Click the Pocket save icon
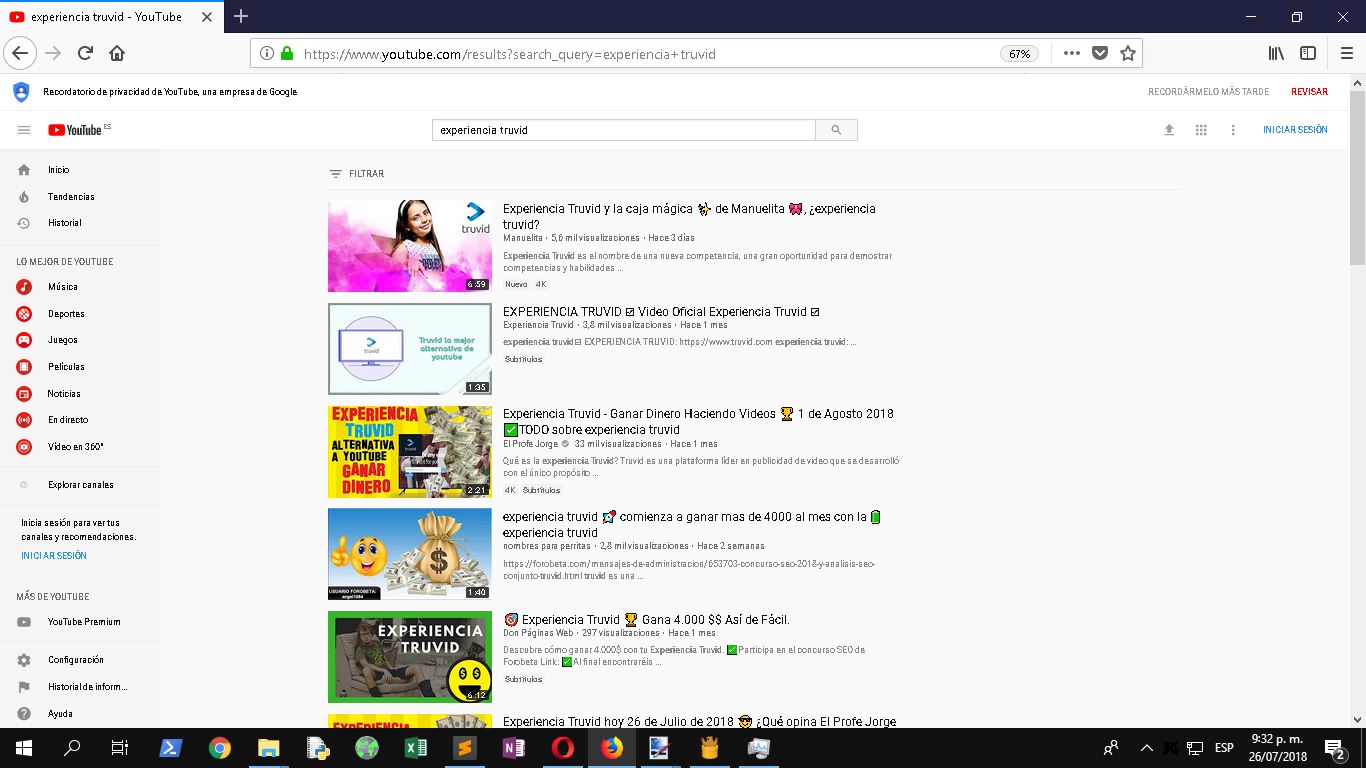 pos(1100,54)
